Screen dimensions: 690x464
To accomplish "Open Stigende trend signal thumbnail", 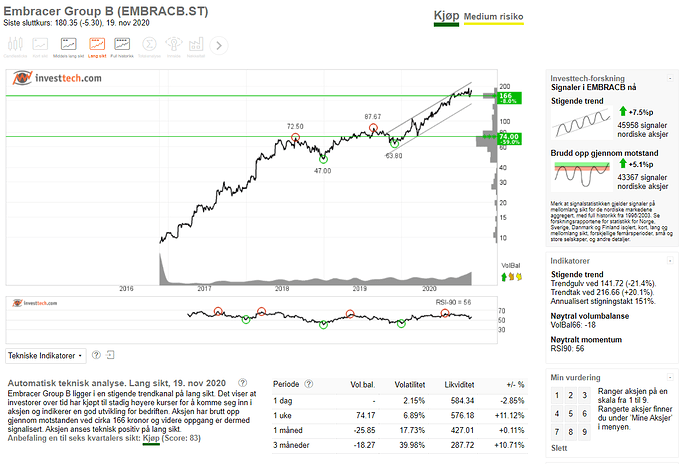I will click(x=581, y=123).
